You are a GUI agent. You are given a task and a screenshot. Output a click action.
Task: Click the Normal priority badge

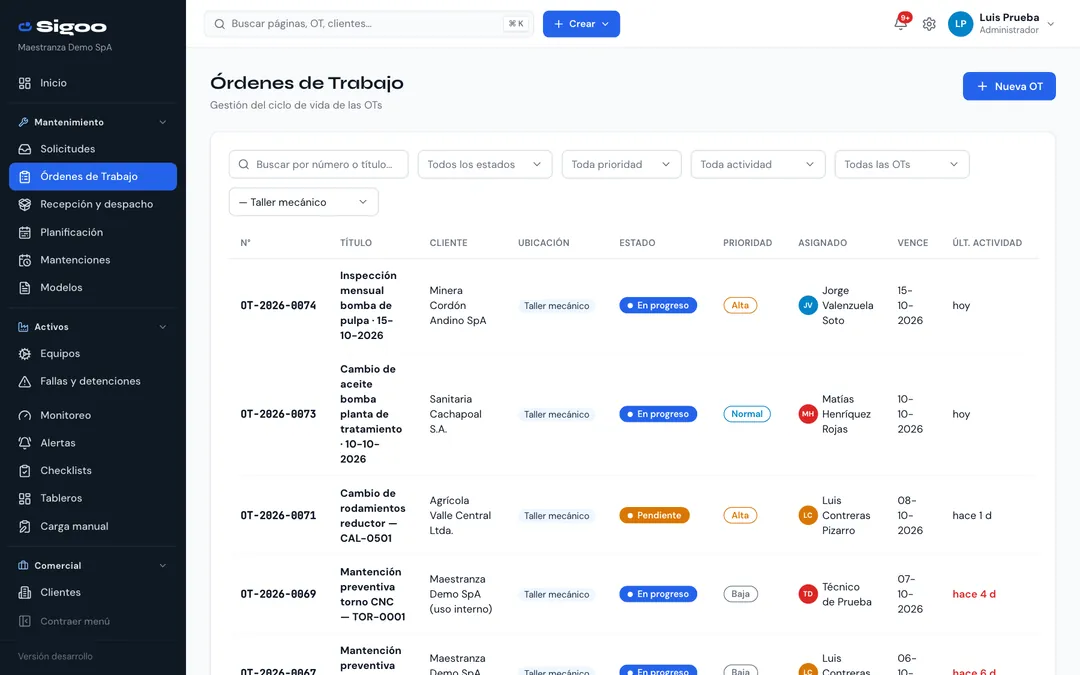click(x=747, y=414)
